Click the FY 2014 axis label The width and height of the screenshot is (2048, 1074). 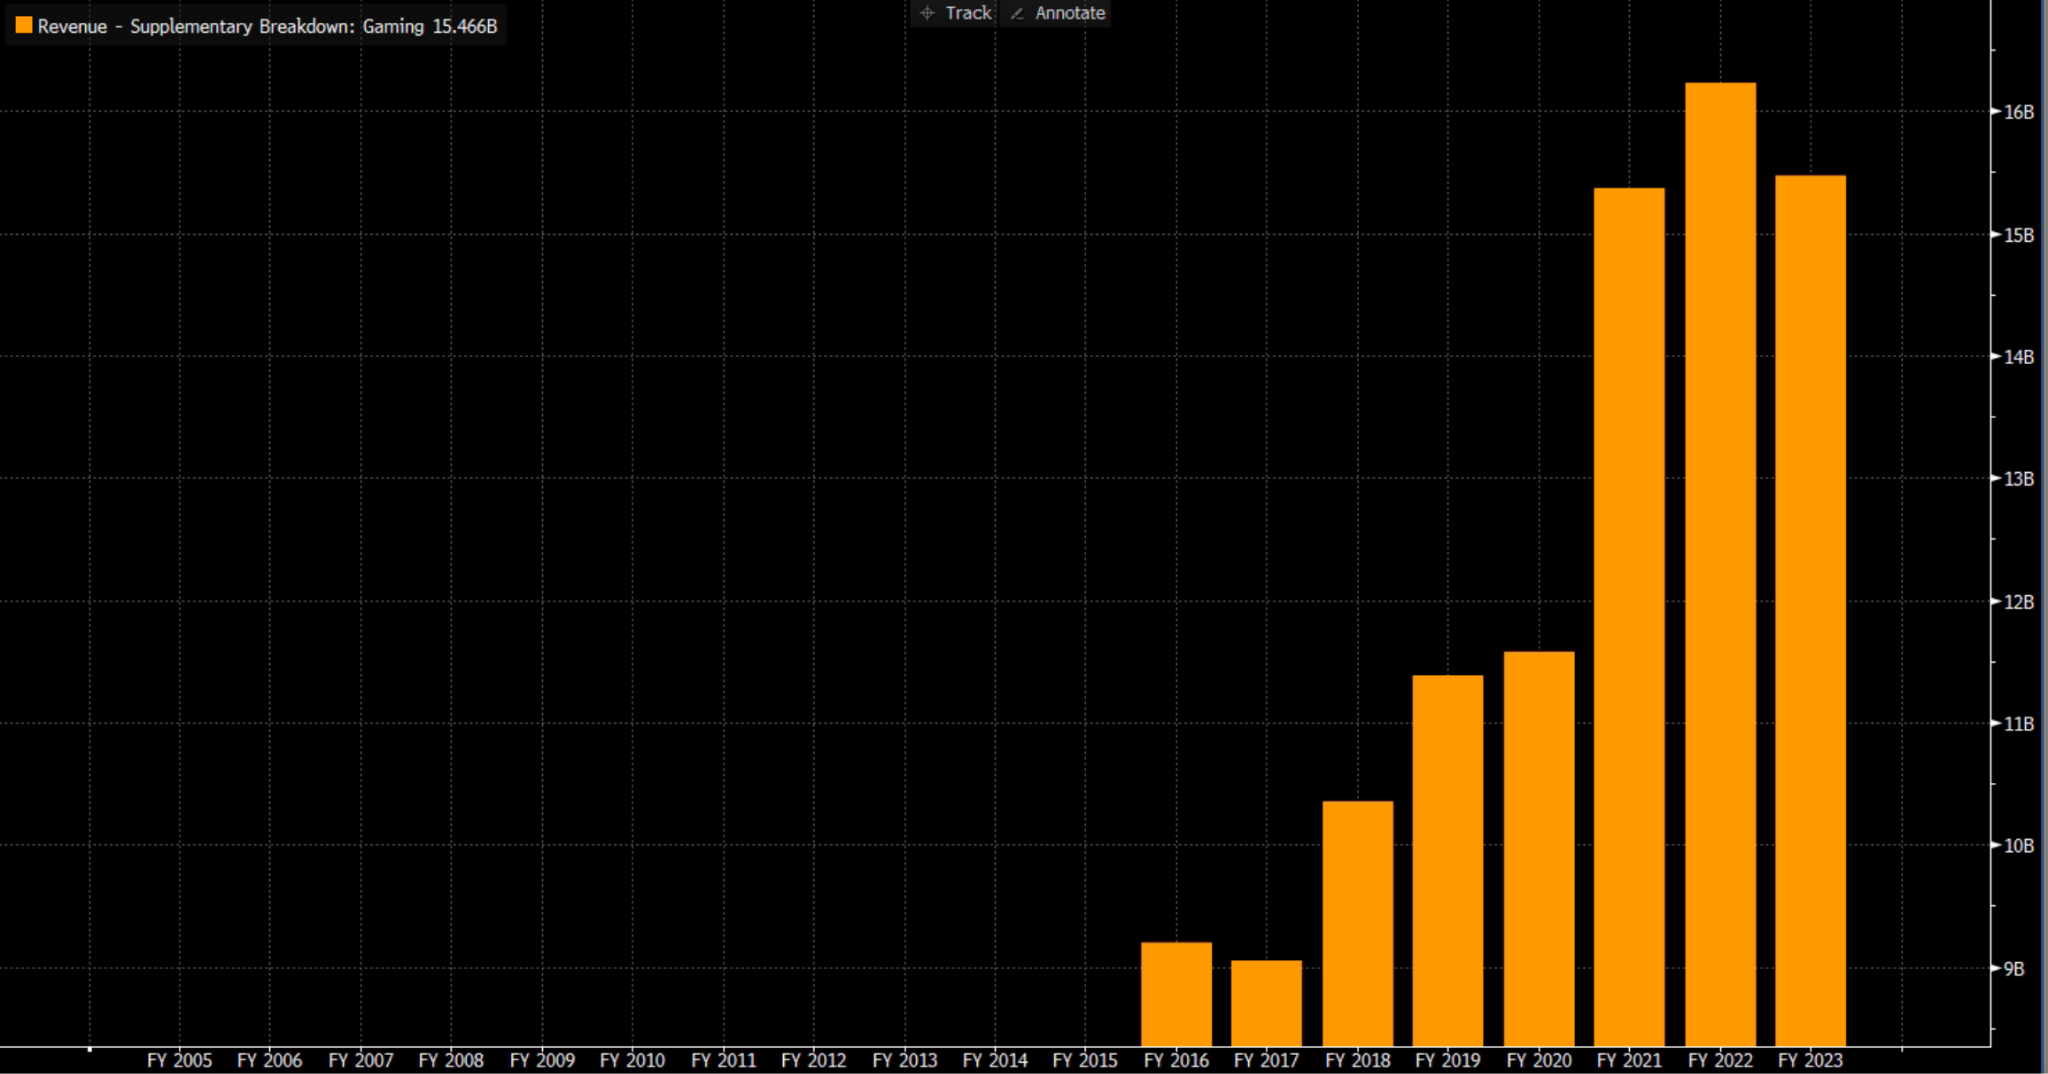(x=995, y=1060)
